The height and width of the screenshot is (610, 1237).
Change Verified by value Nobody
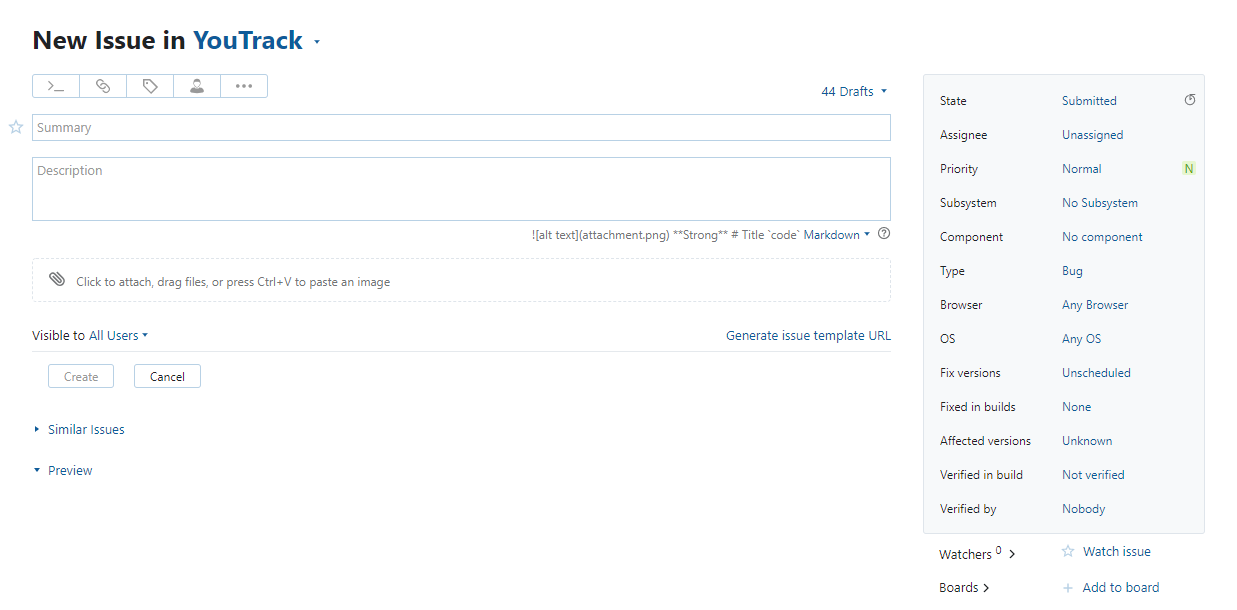click(x=1083, y=509)
